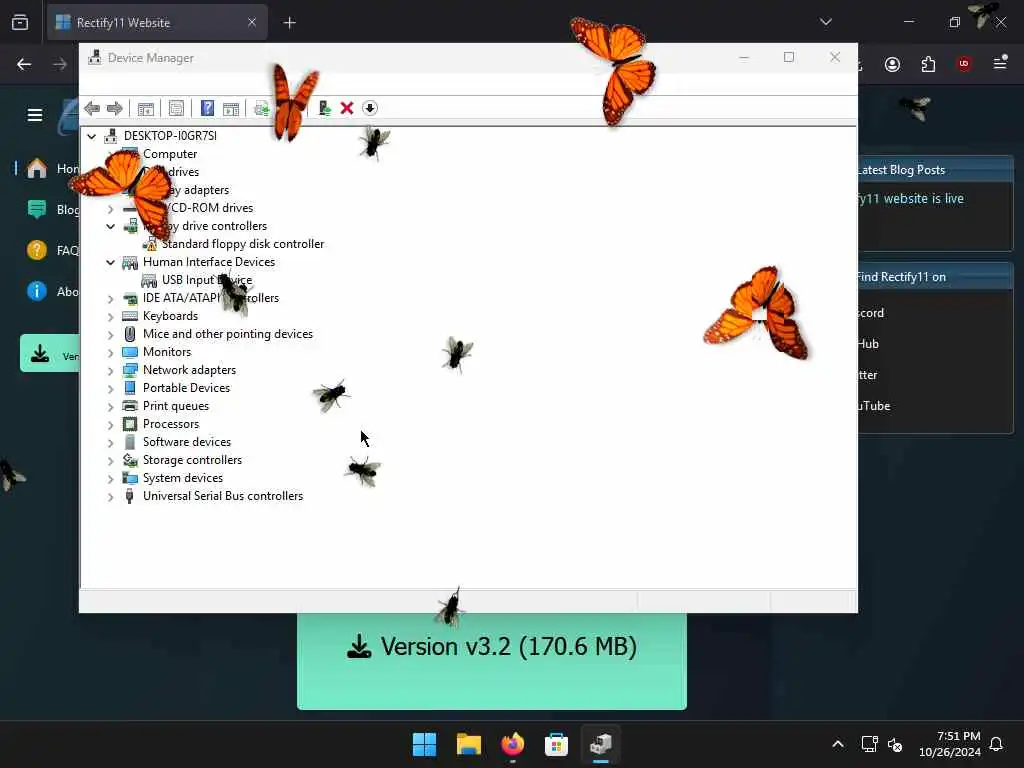Select the System devices icon
The image size is (1024, 768).
pos(130,478)
